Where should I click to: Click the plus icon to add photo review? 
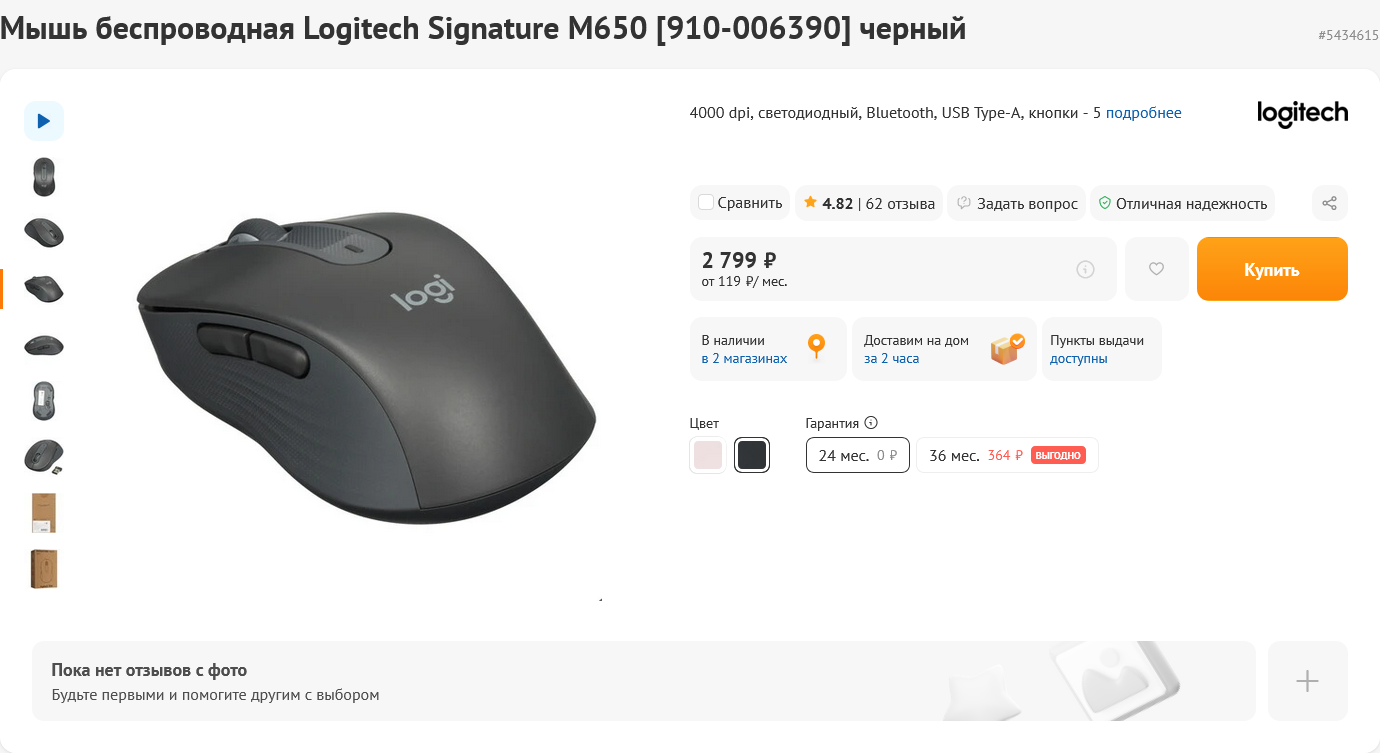click(1308, 681)
